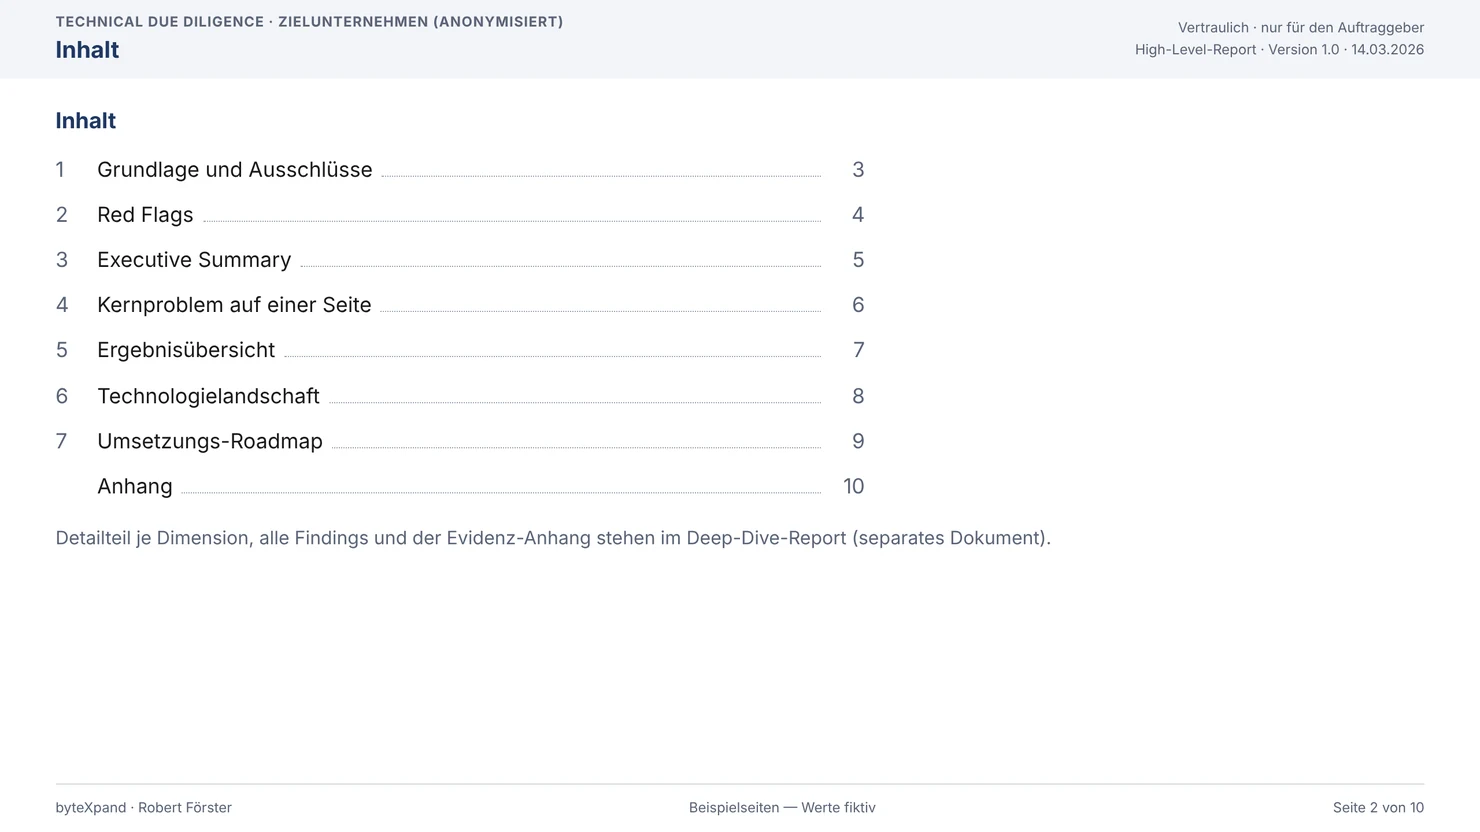
Task: Open the 'Grundlage und Ausschlüsse' contents entry
Action: (x=234, y=170)
